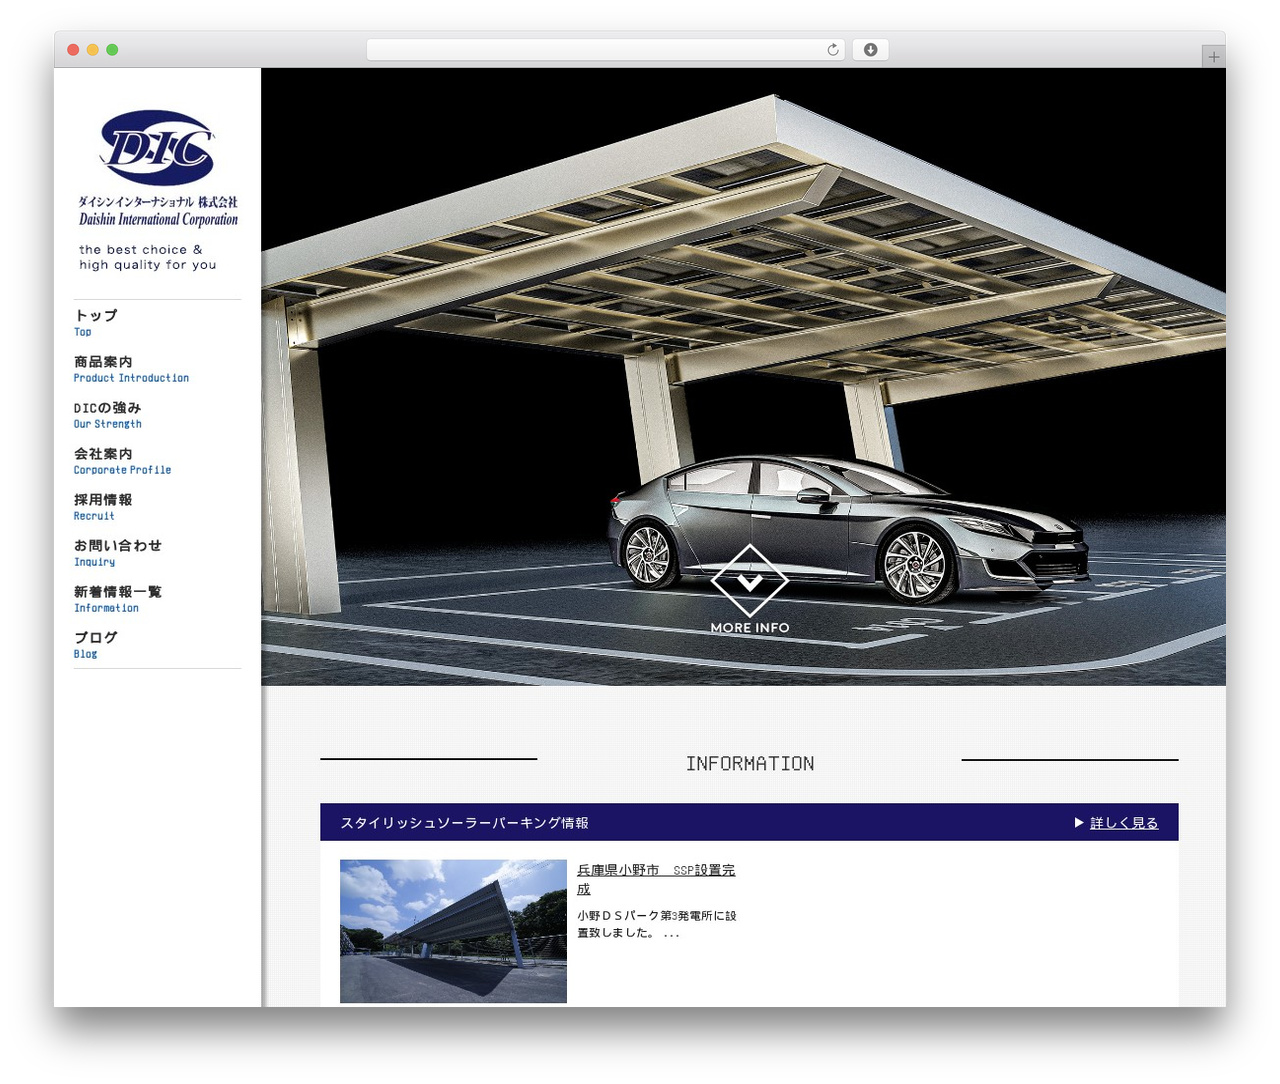Click the browser reload icon

(x=833, y=50)
